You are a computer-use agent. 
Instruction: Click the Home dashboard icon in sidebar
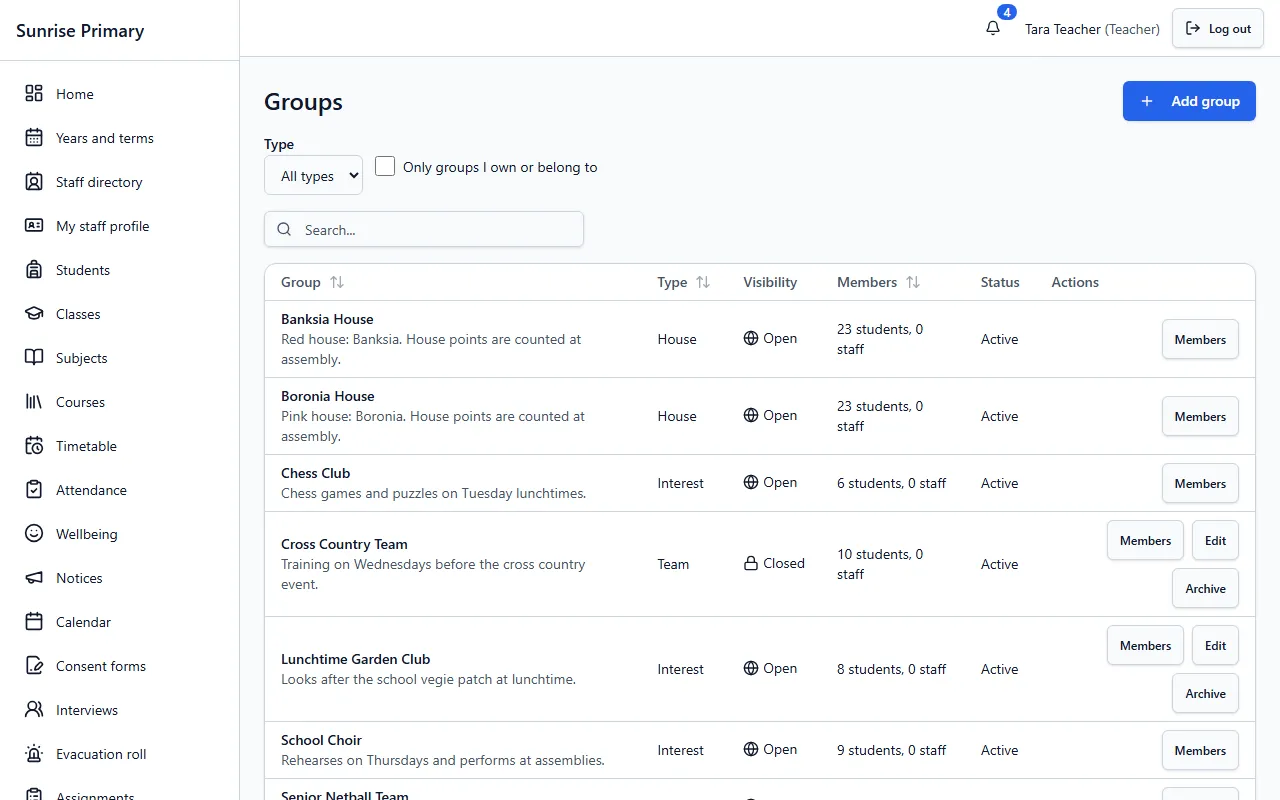pos(34,94)
